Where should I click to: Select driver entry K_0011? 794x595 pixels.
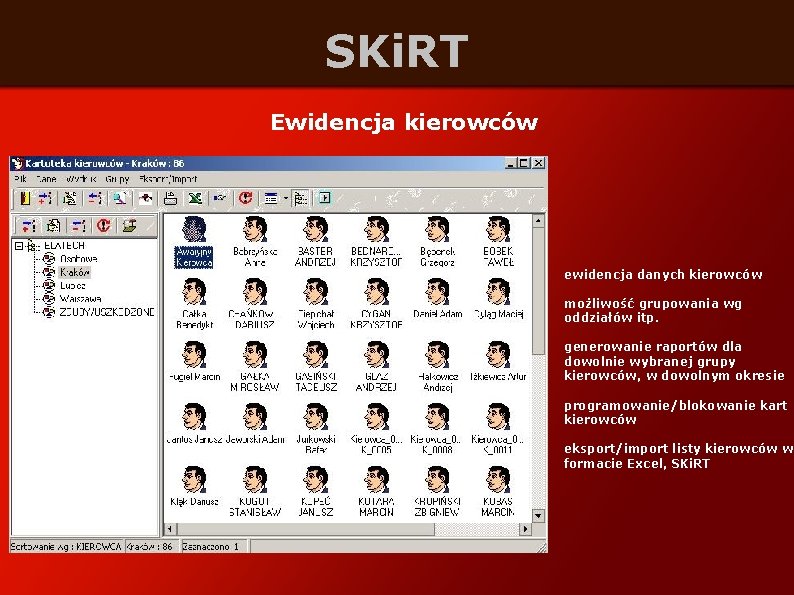(x=498, y=429)
